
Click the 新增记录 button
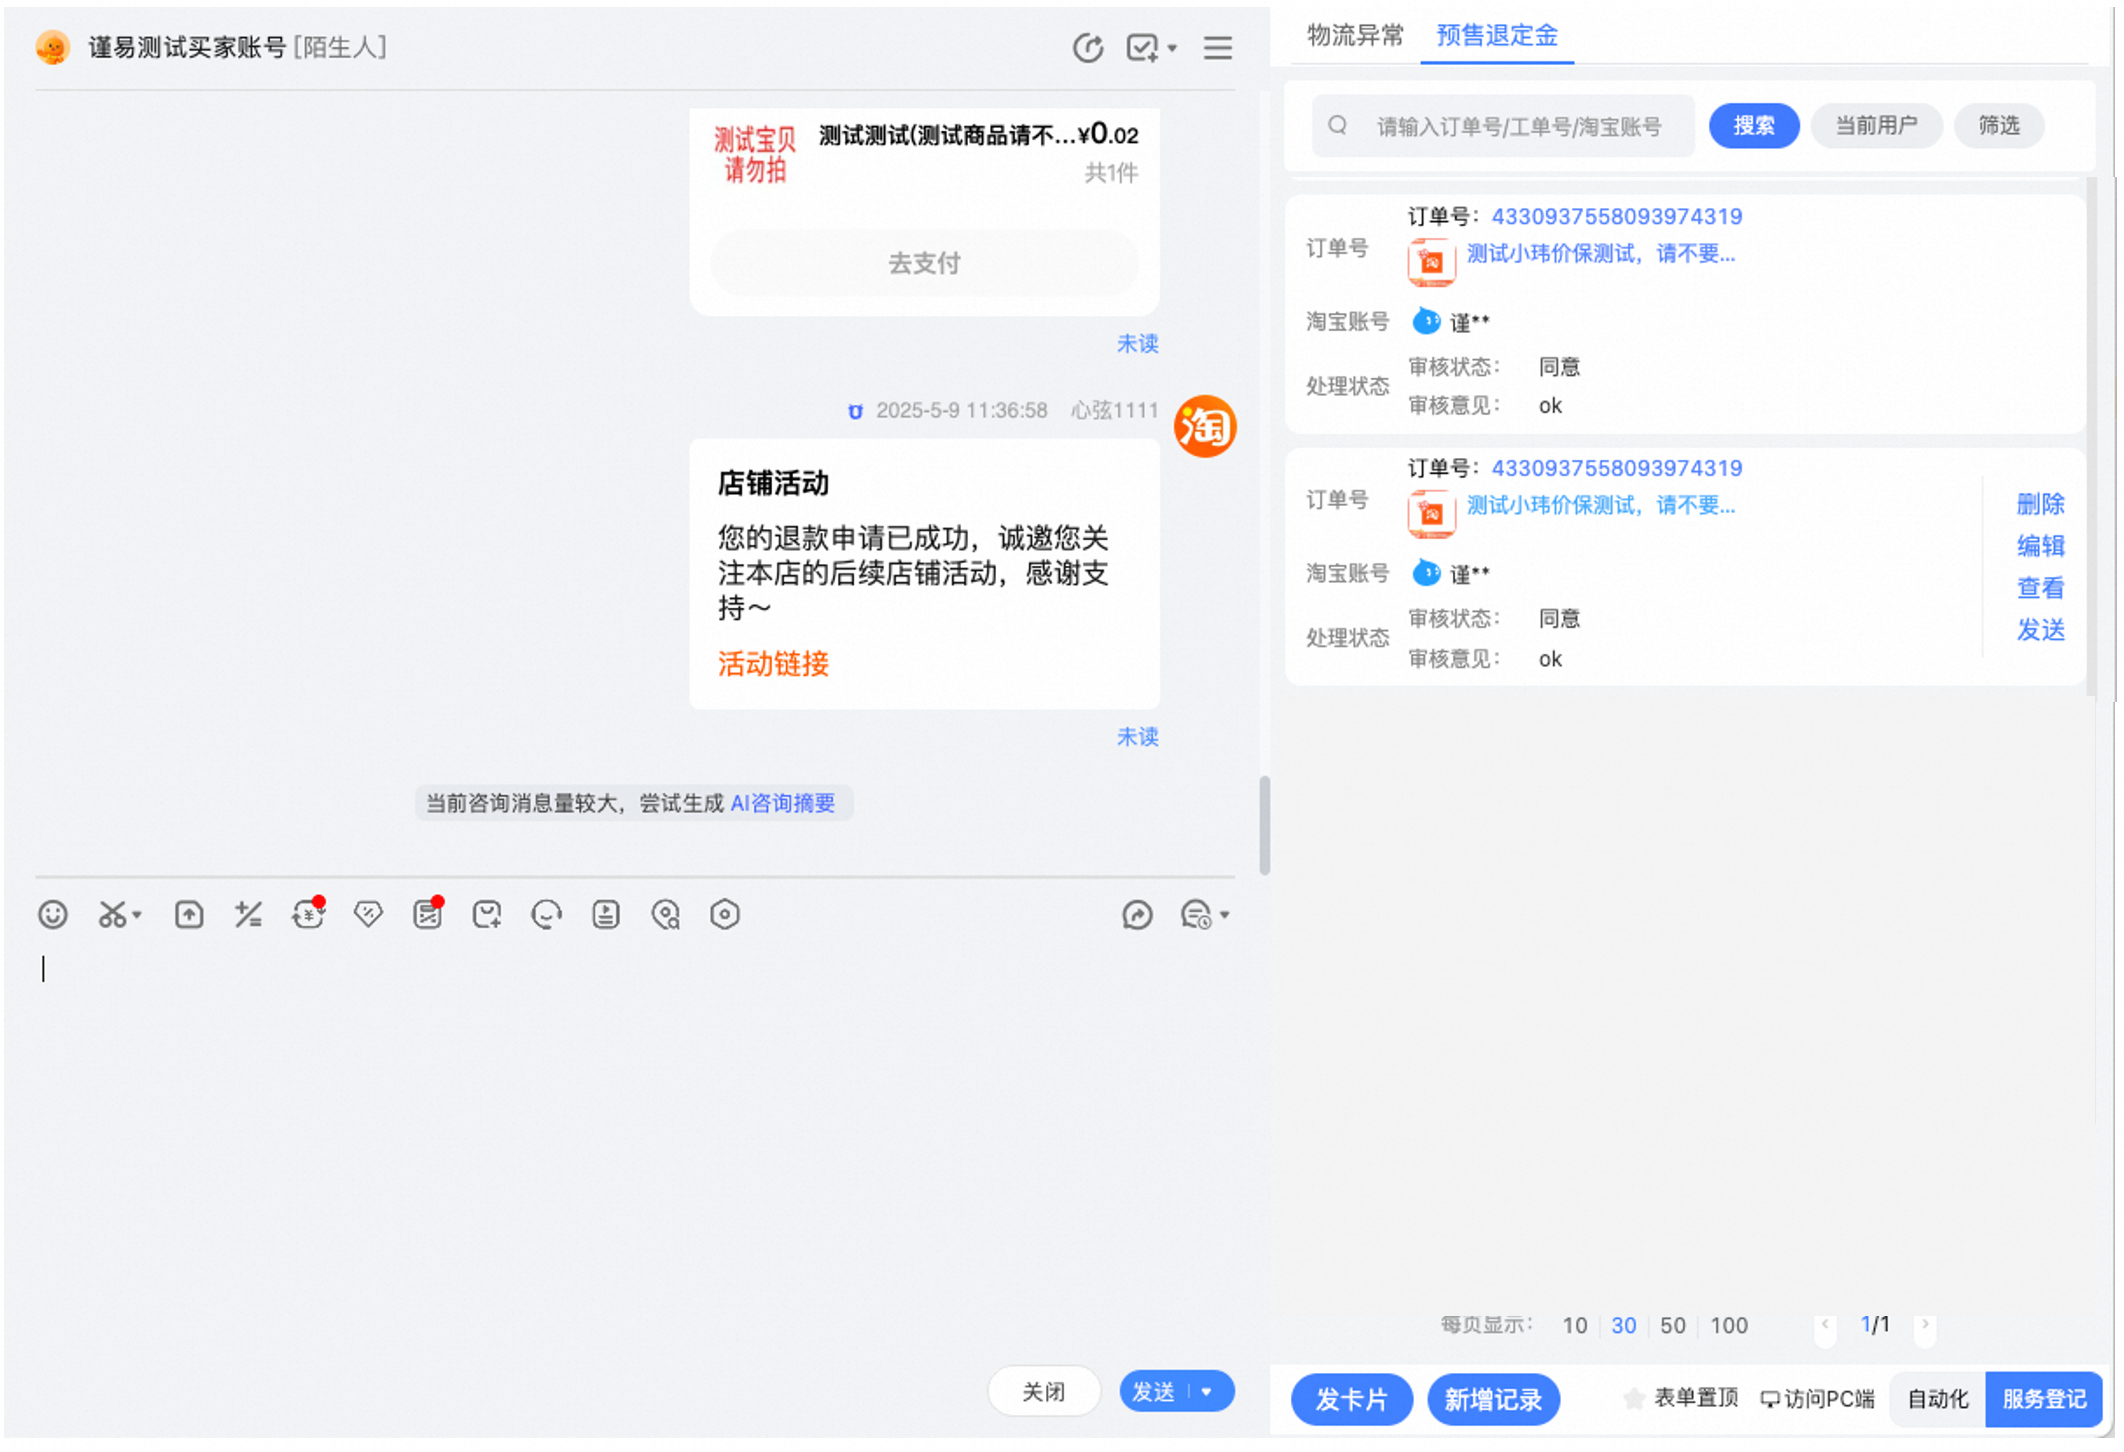click(x=1492, y=1399)
